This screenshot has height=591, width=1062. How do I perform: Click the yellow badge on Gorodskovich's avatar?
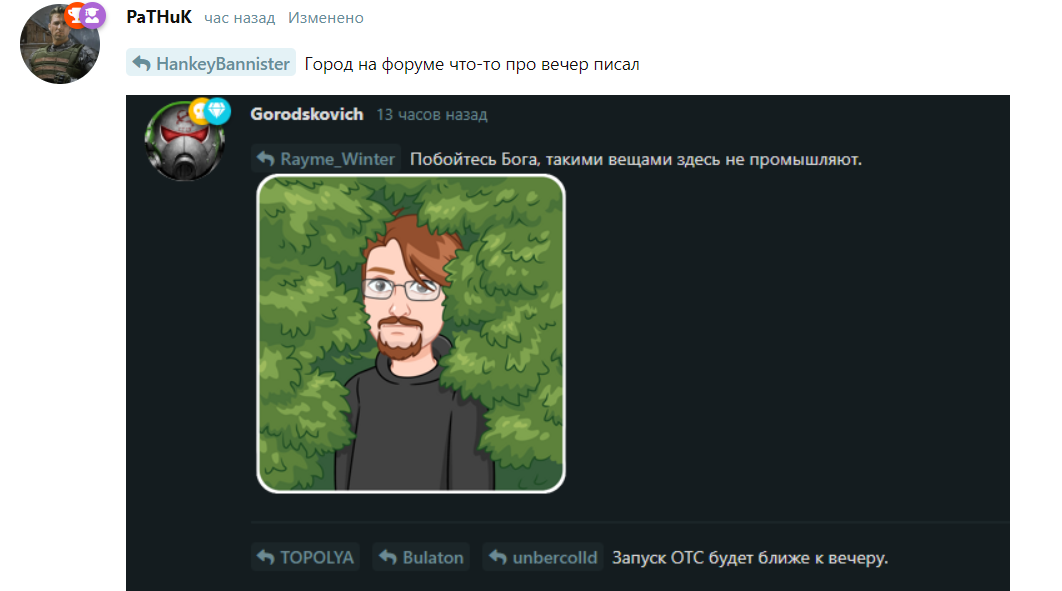click(x=198, y=112)
